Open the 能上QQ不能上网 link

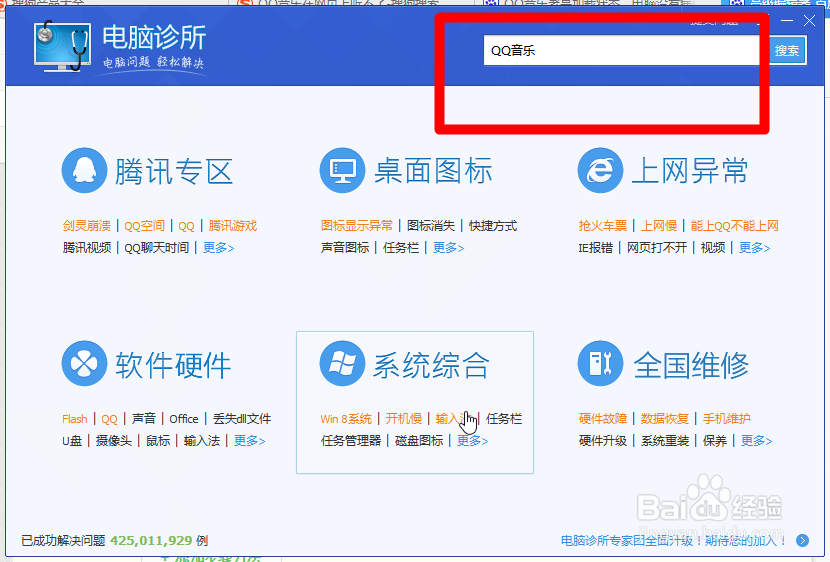tap(735, 226)
